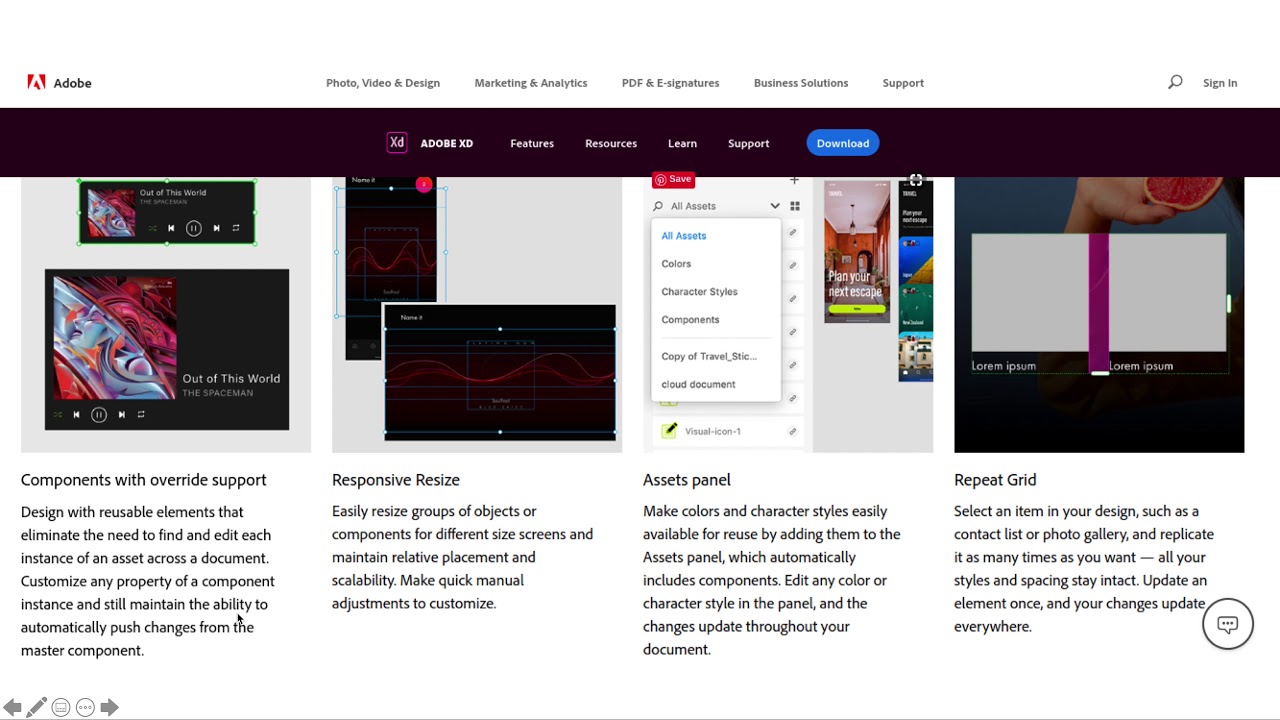1280x720 pixels.
Task: Click Sign In link
Action: (x=1220, y=83)
